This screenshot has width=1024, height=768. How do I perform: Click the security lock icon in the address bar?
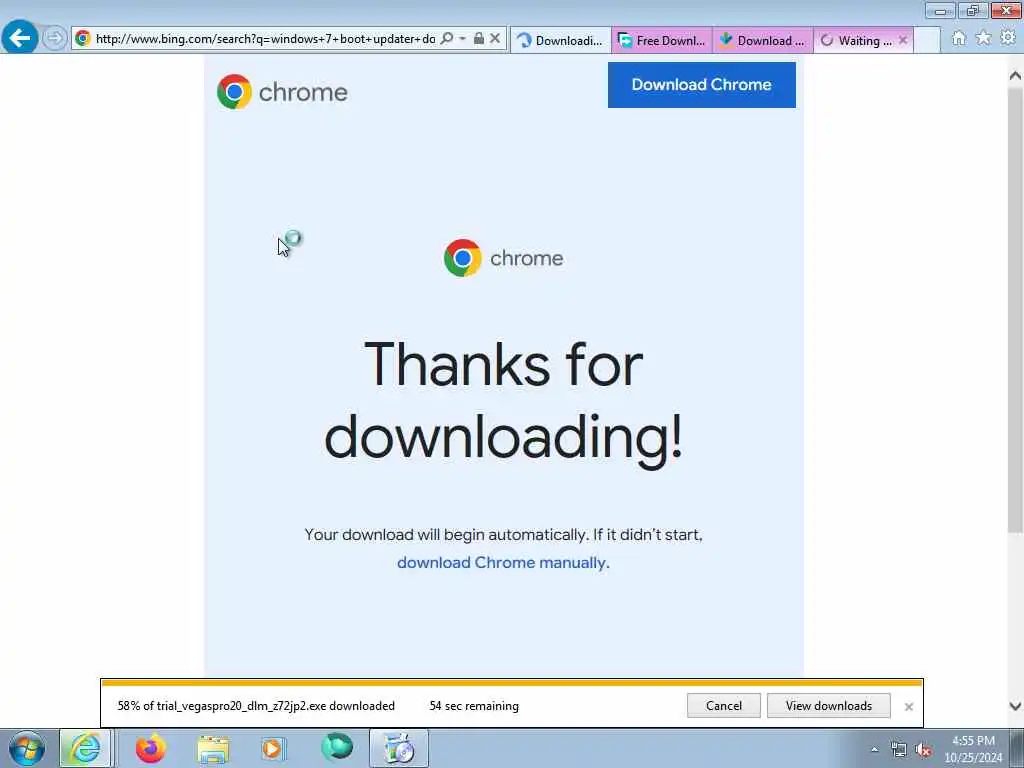click(x=479, y=39)
